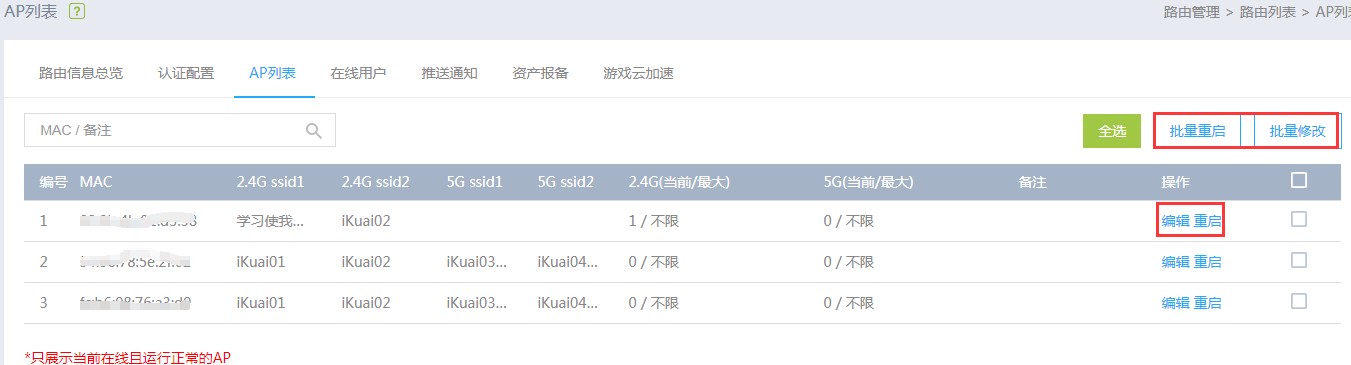Click the green 全选 button

coord(1112,131)
